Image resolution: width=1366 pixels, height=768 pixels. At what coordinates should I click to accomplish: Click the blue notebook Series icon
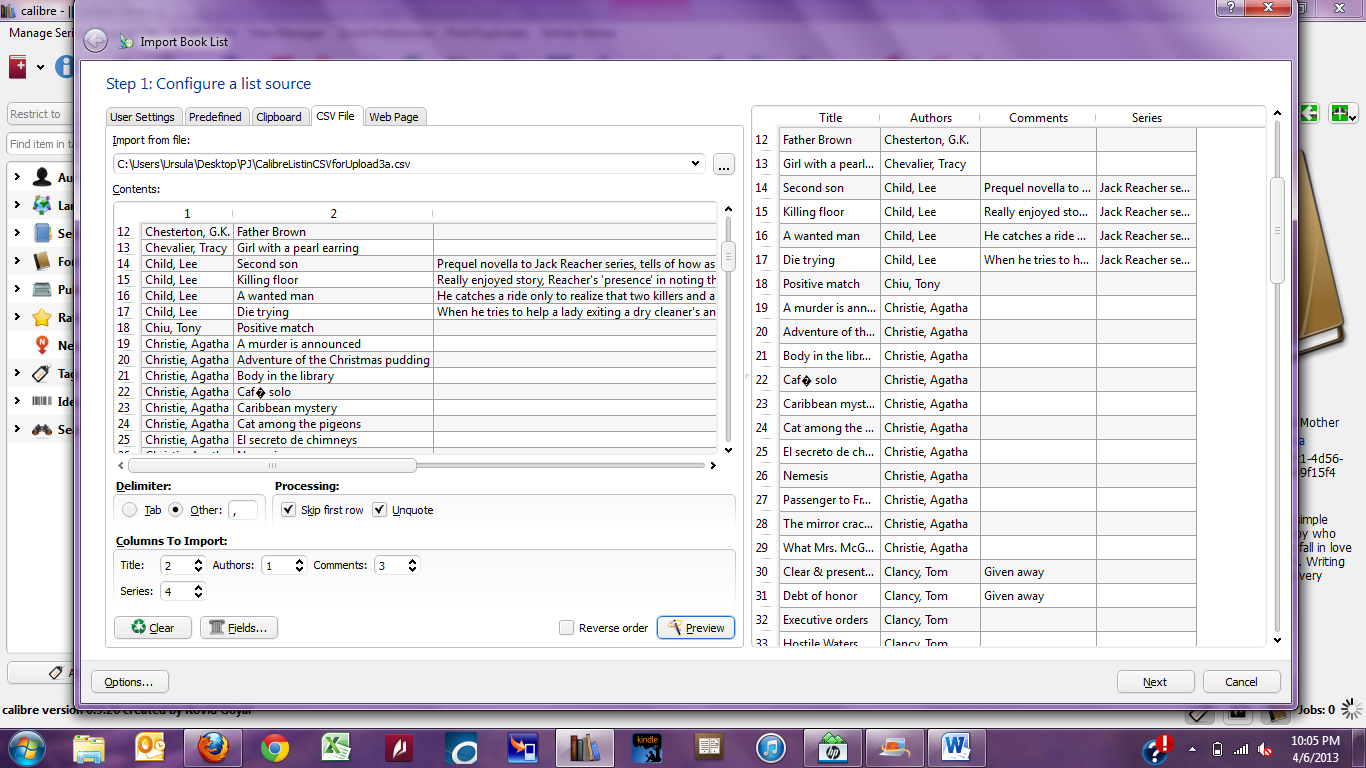[x=42, y=233]
